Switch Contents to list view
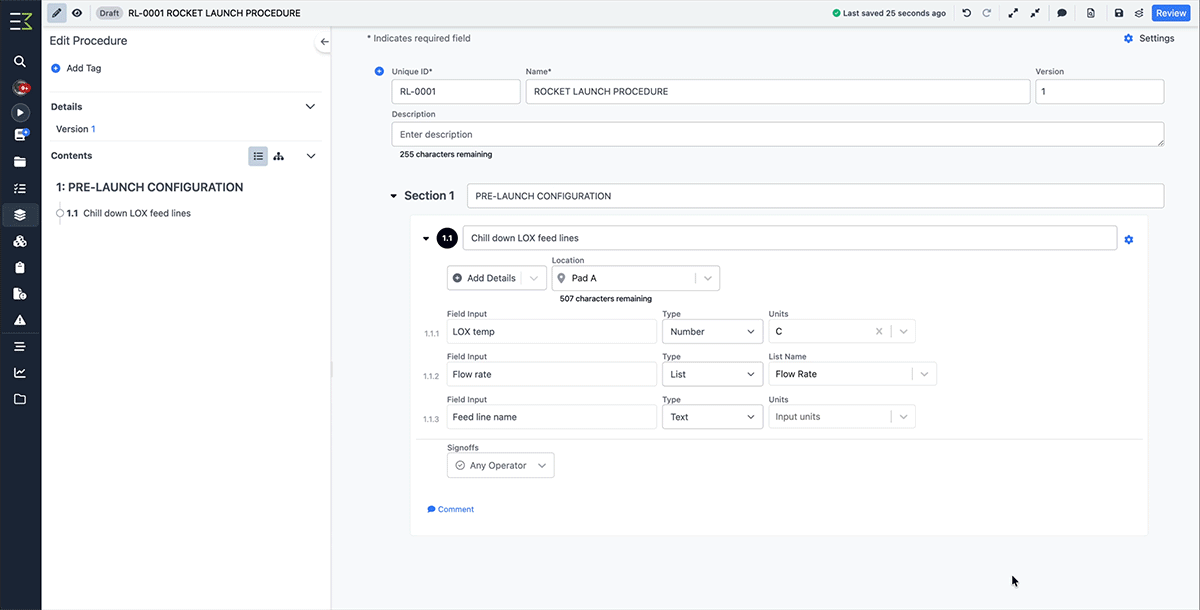The height and width of the screenshot is (610, 1200). [258, 156]
